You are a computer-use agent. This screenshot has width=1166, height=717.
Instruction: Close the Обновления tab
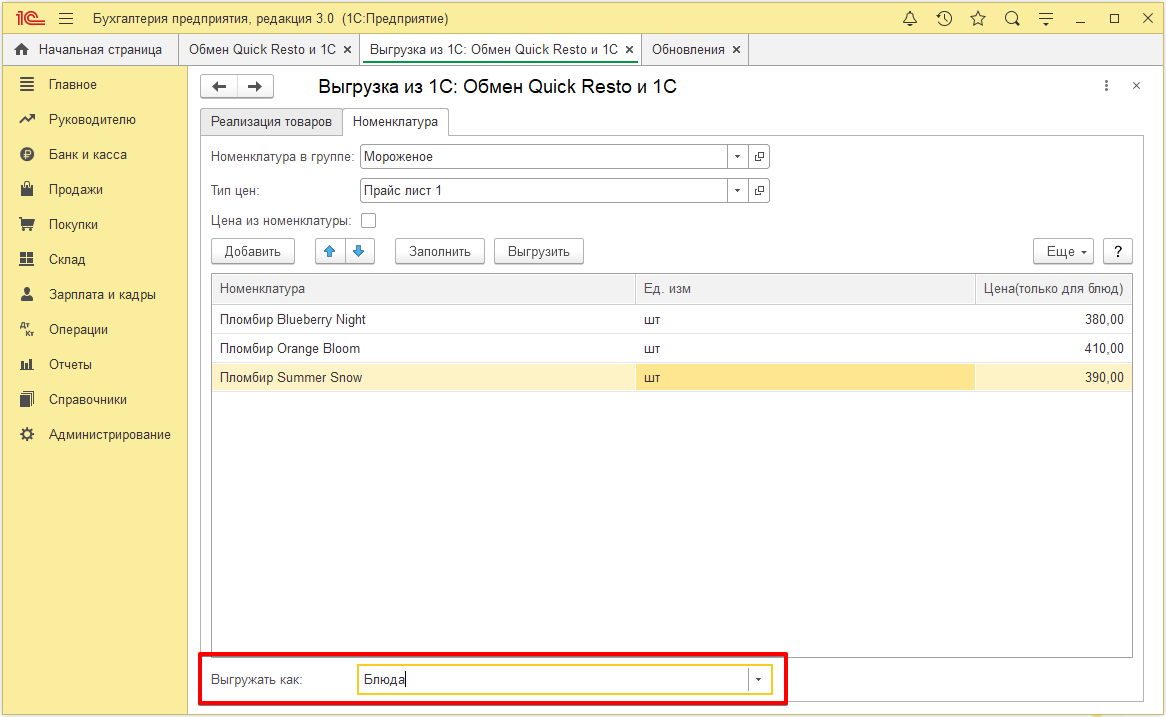(736, 50)
